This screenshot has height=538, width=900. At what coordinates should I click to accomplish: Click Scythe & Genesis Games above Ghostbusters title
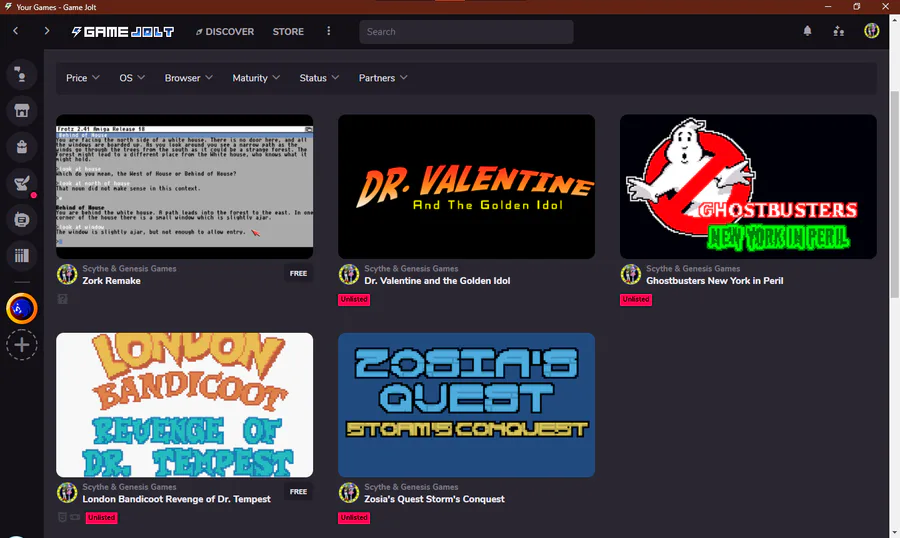tap(693, 268)
